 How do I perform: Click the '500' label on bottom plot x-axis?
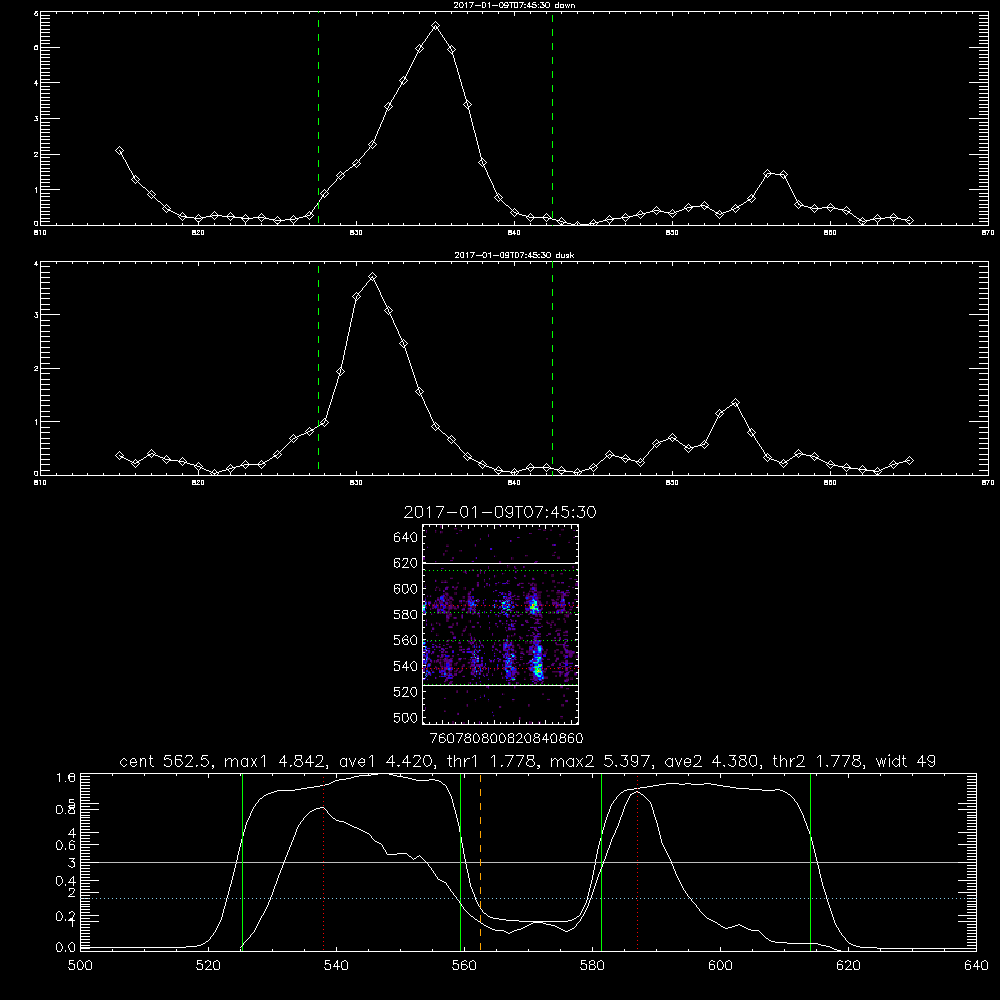coord(80,966)
